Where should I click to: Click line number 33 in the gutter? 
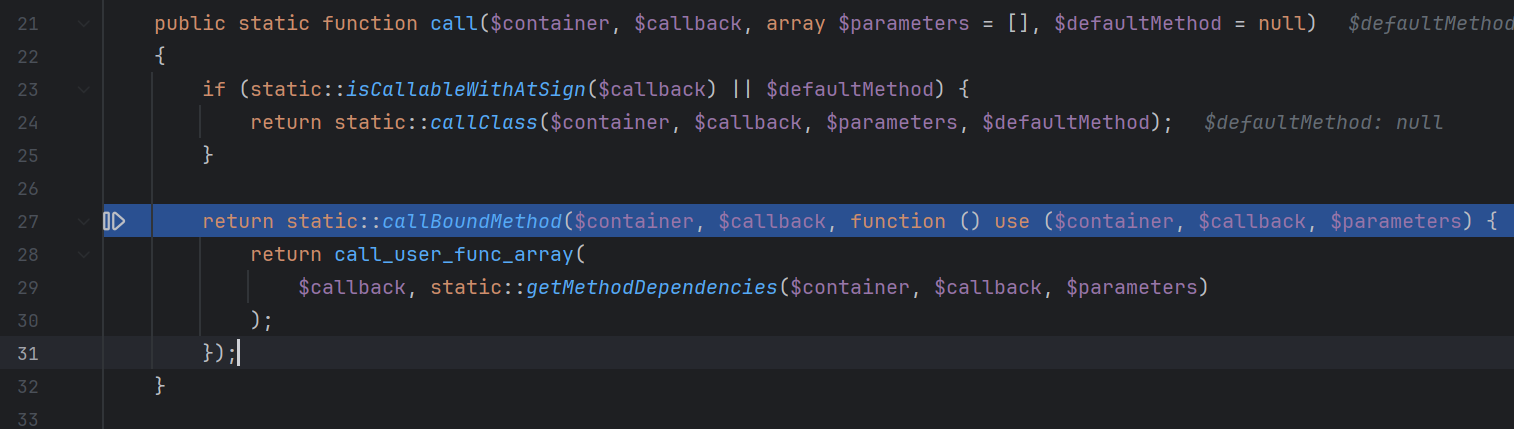(28, 419)
